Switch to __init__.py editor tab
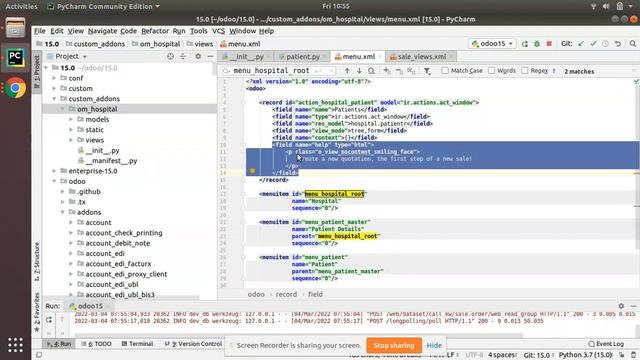The width and height of the screenshot is (640, 360). click(x=247, y=57)
